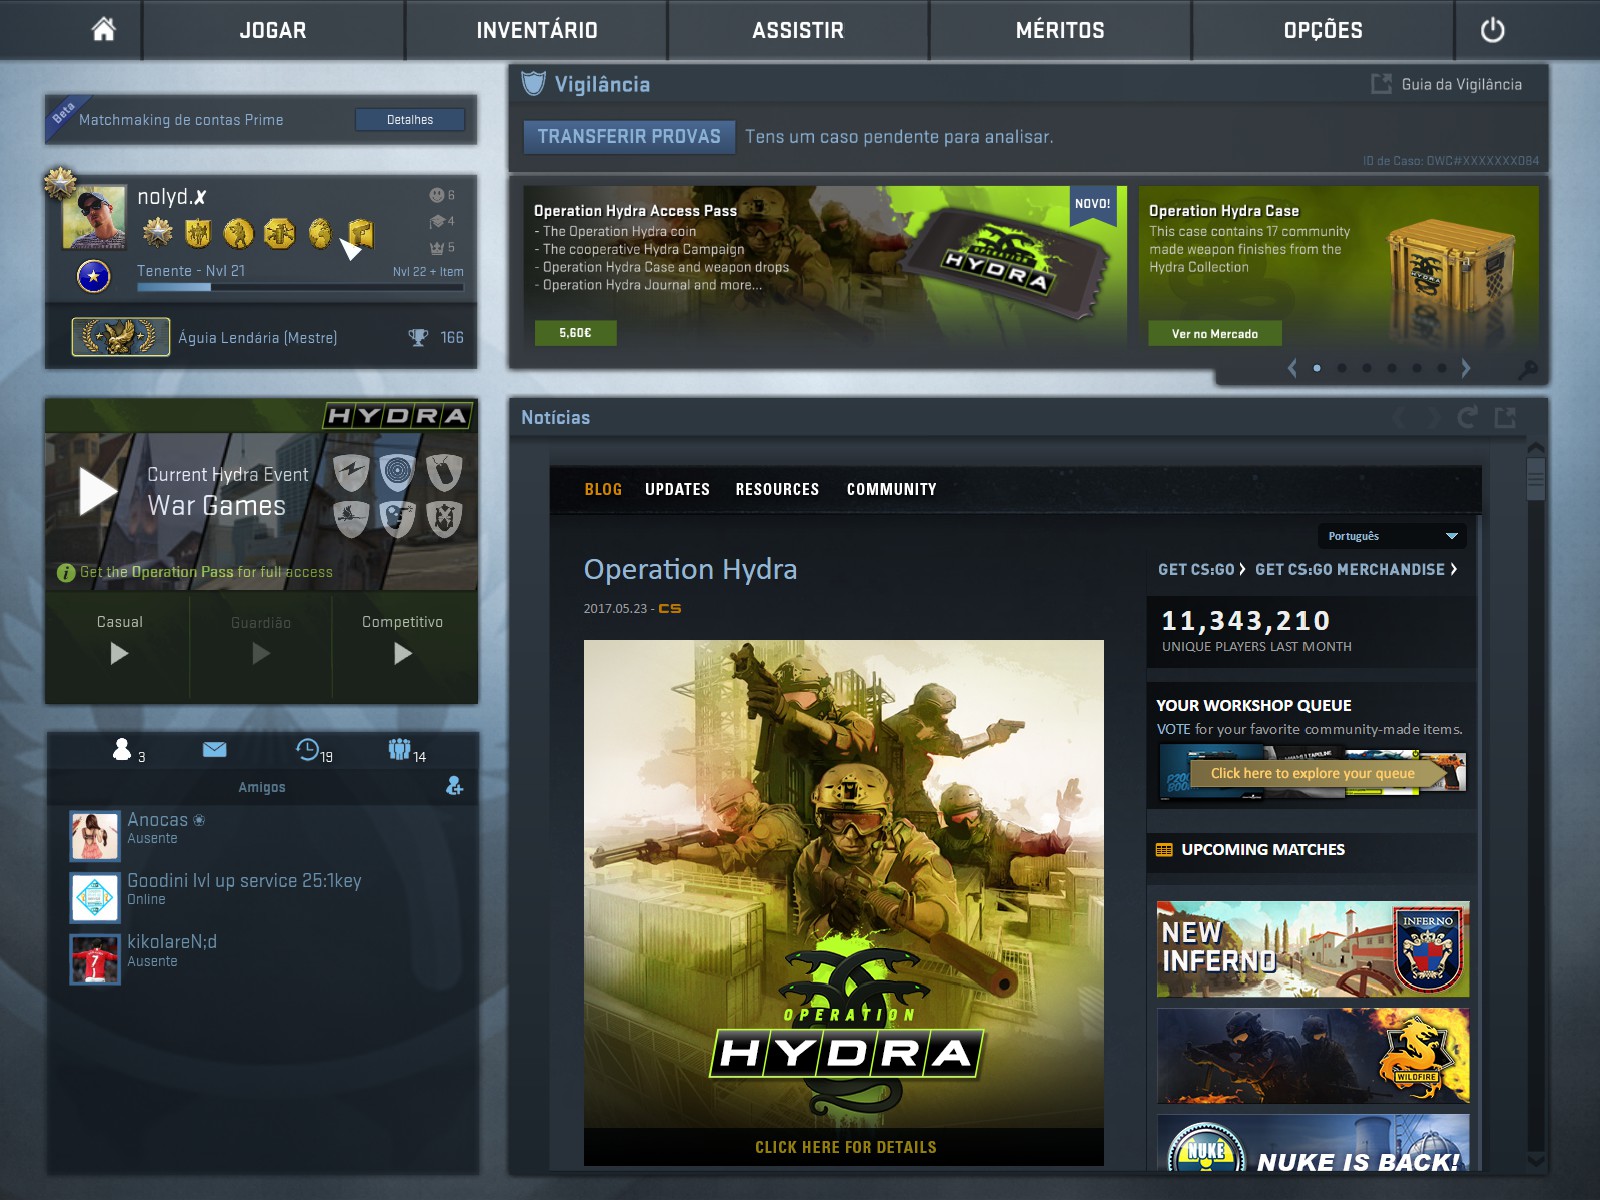
Task: Click the key icon beside the store carousel
Action: (1527, 371)
